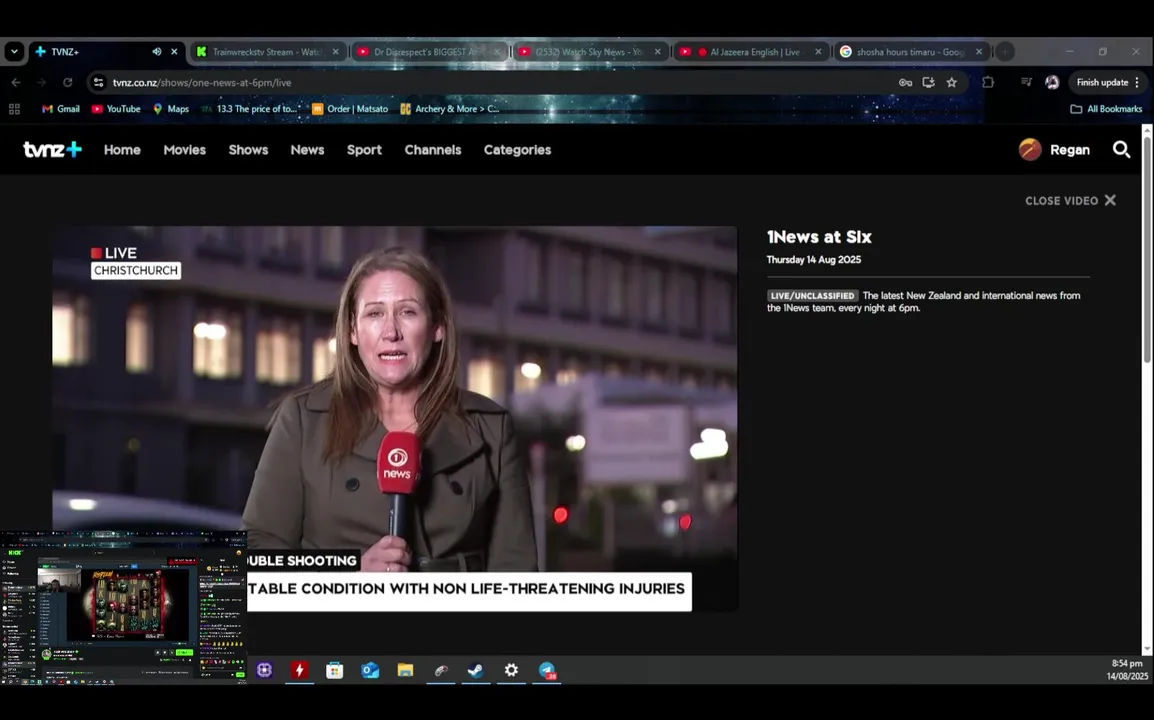1154x720 pixels.
Task: Open the Order | Matsato bookmark
Action: (x=350, y=109)
